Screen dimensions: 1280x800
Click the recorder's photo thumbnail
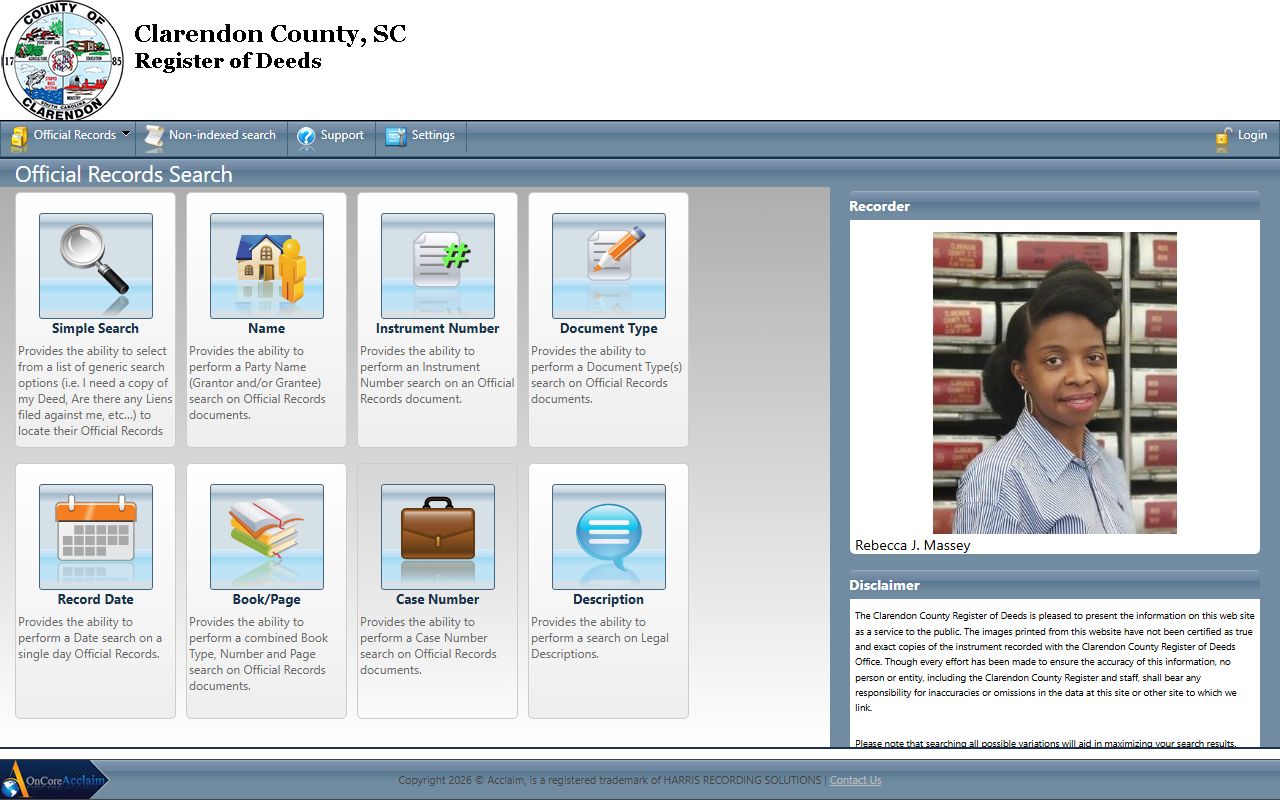(x=1055, y=383)
